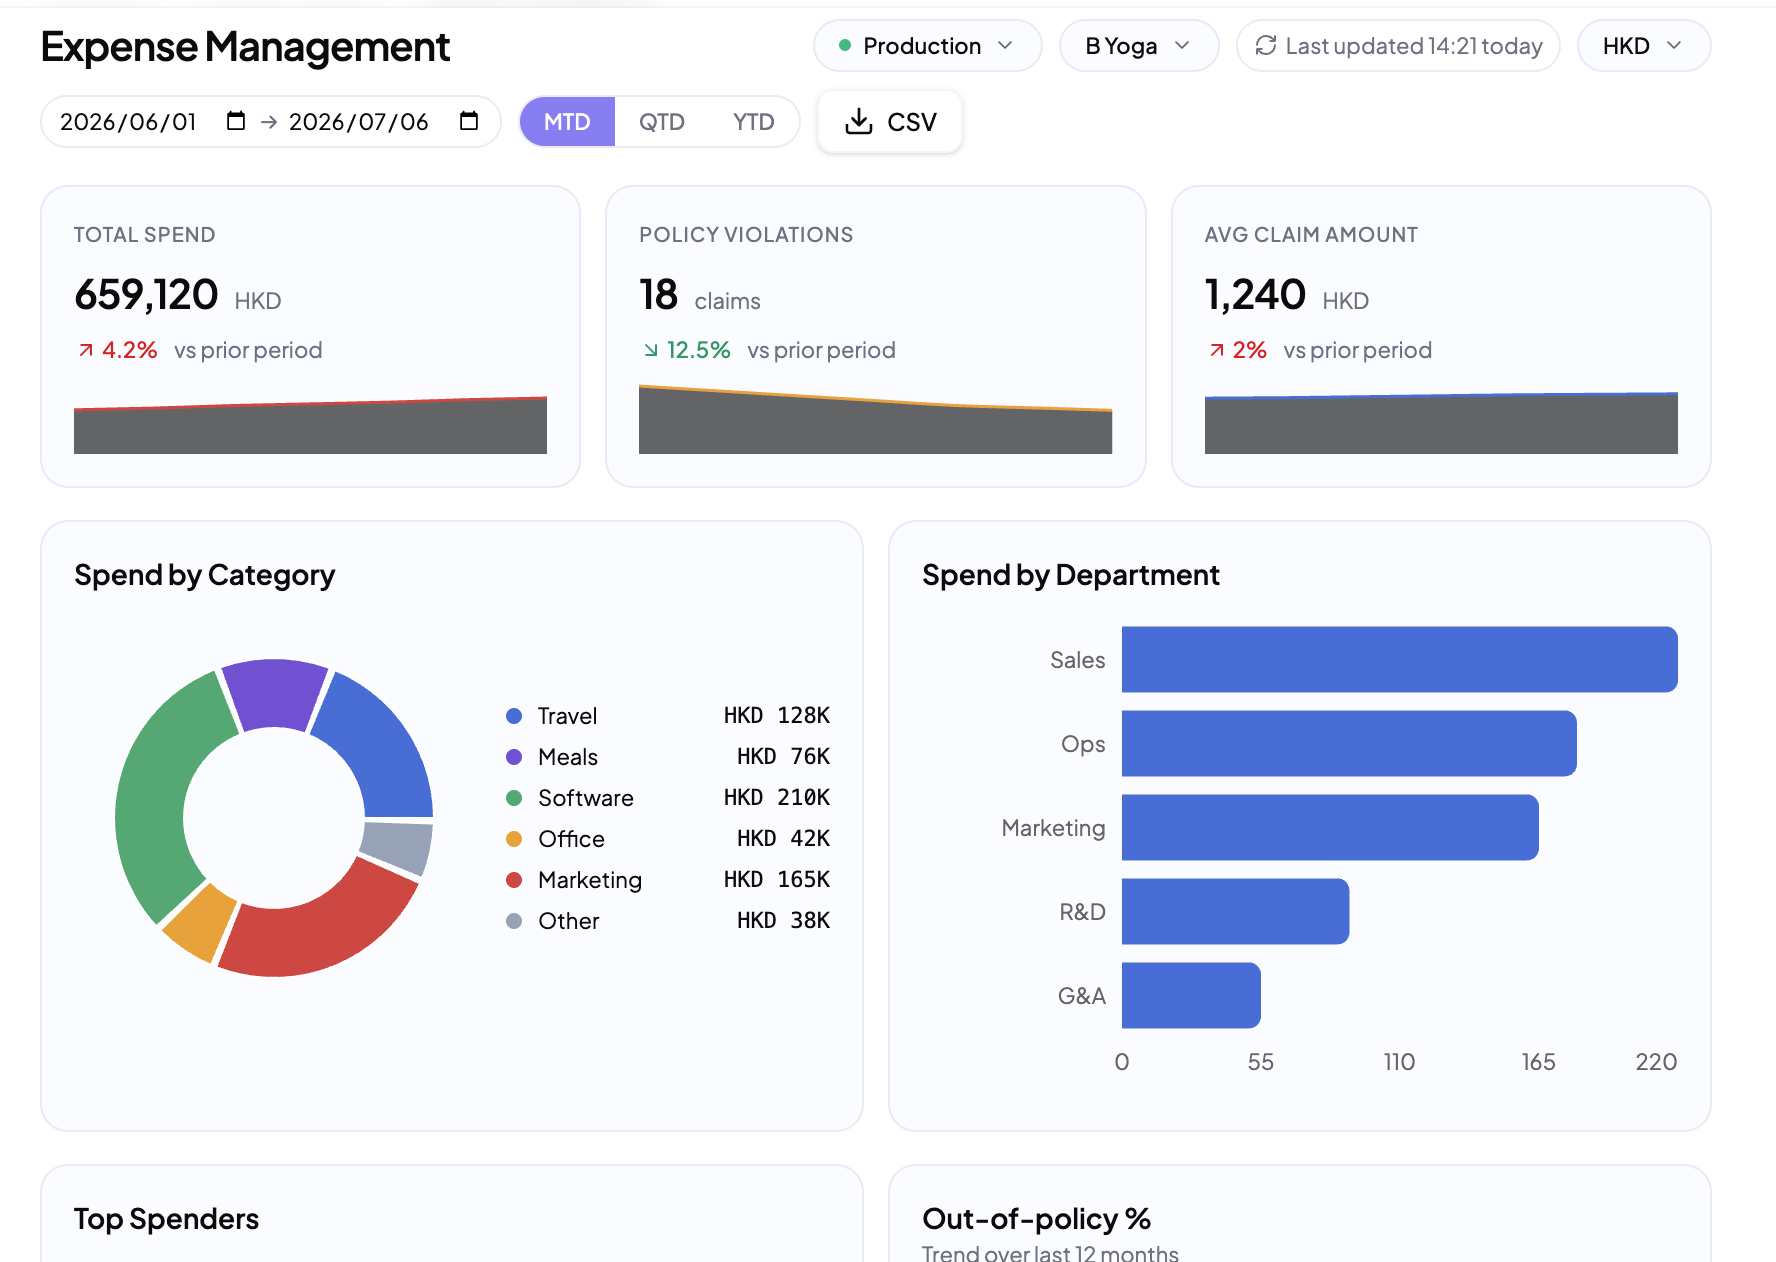Click the Software legend label

coord(586,798)
